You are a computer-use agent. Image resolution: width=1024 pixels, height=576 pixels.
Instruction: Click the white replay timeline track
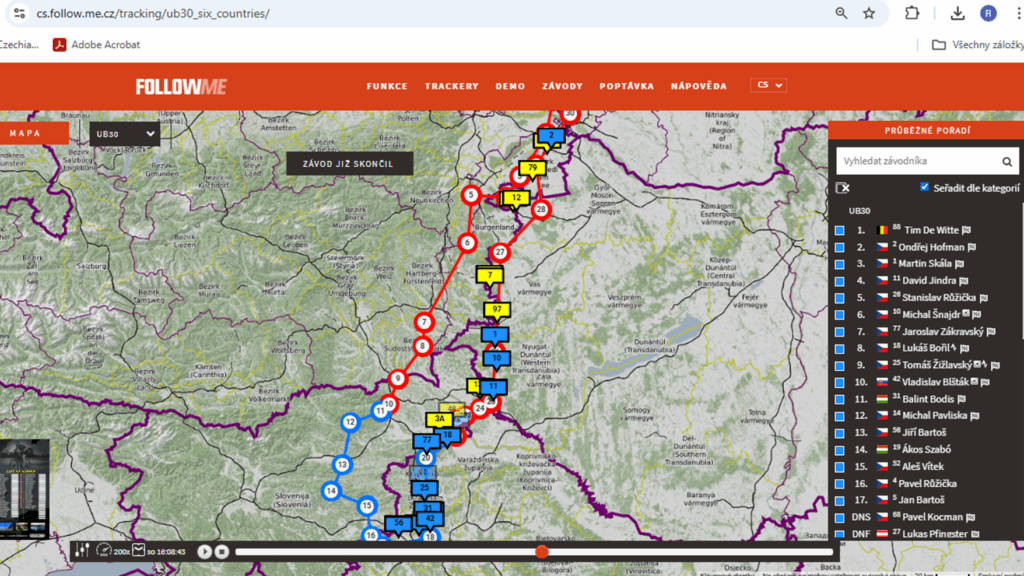point(534,552)
